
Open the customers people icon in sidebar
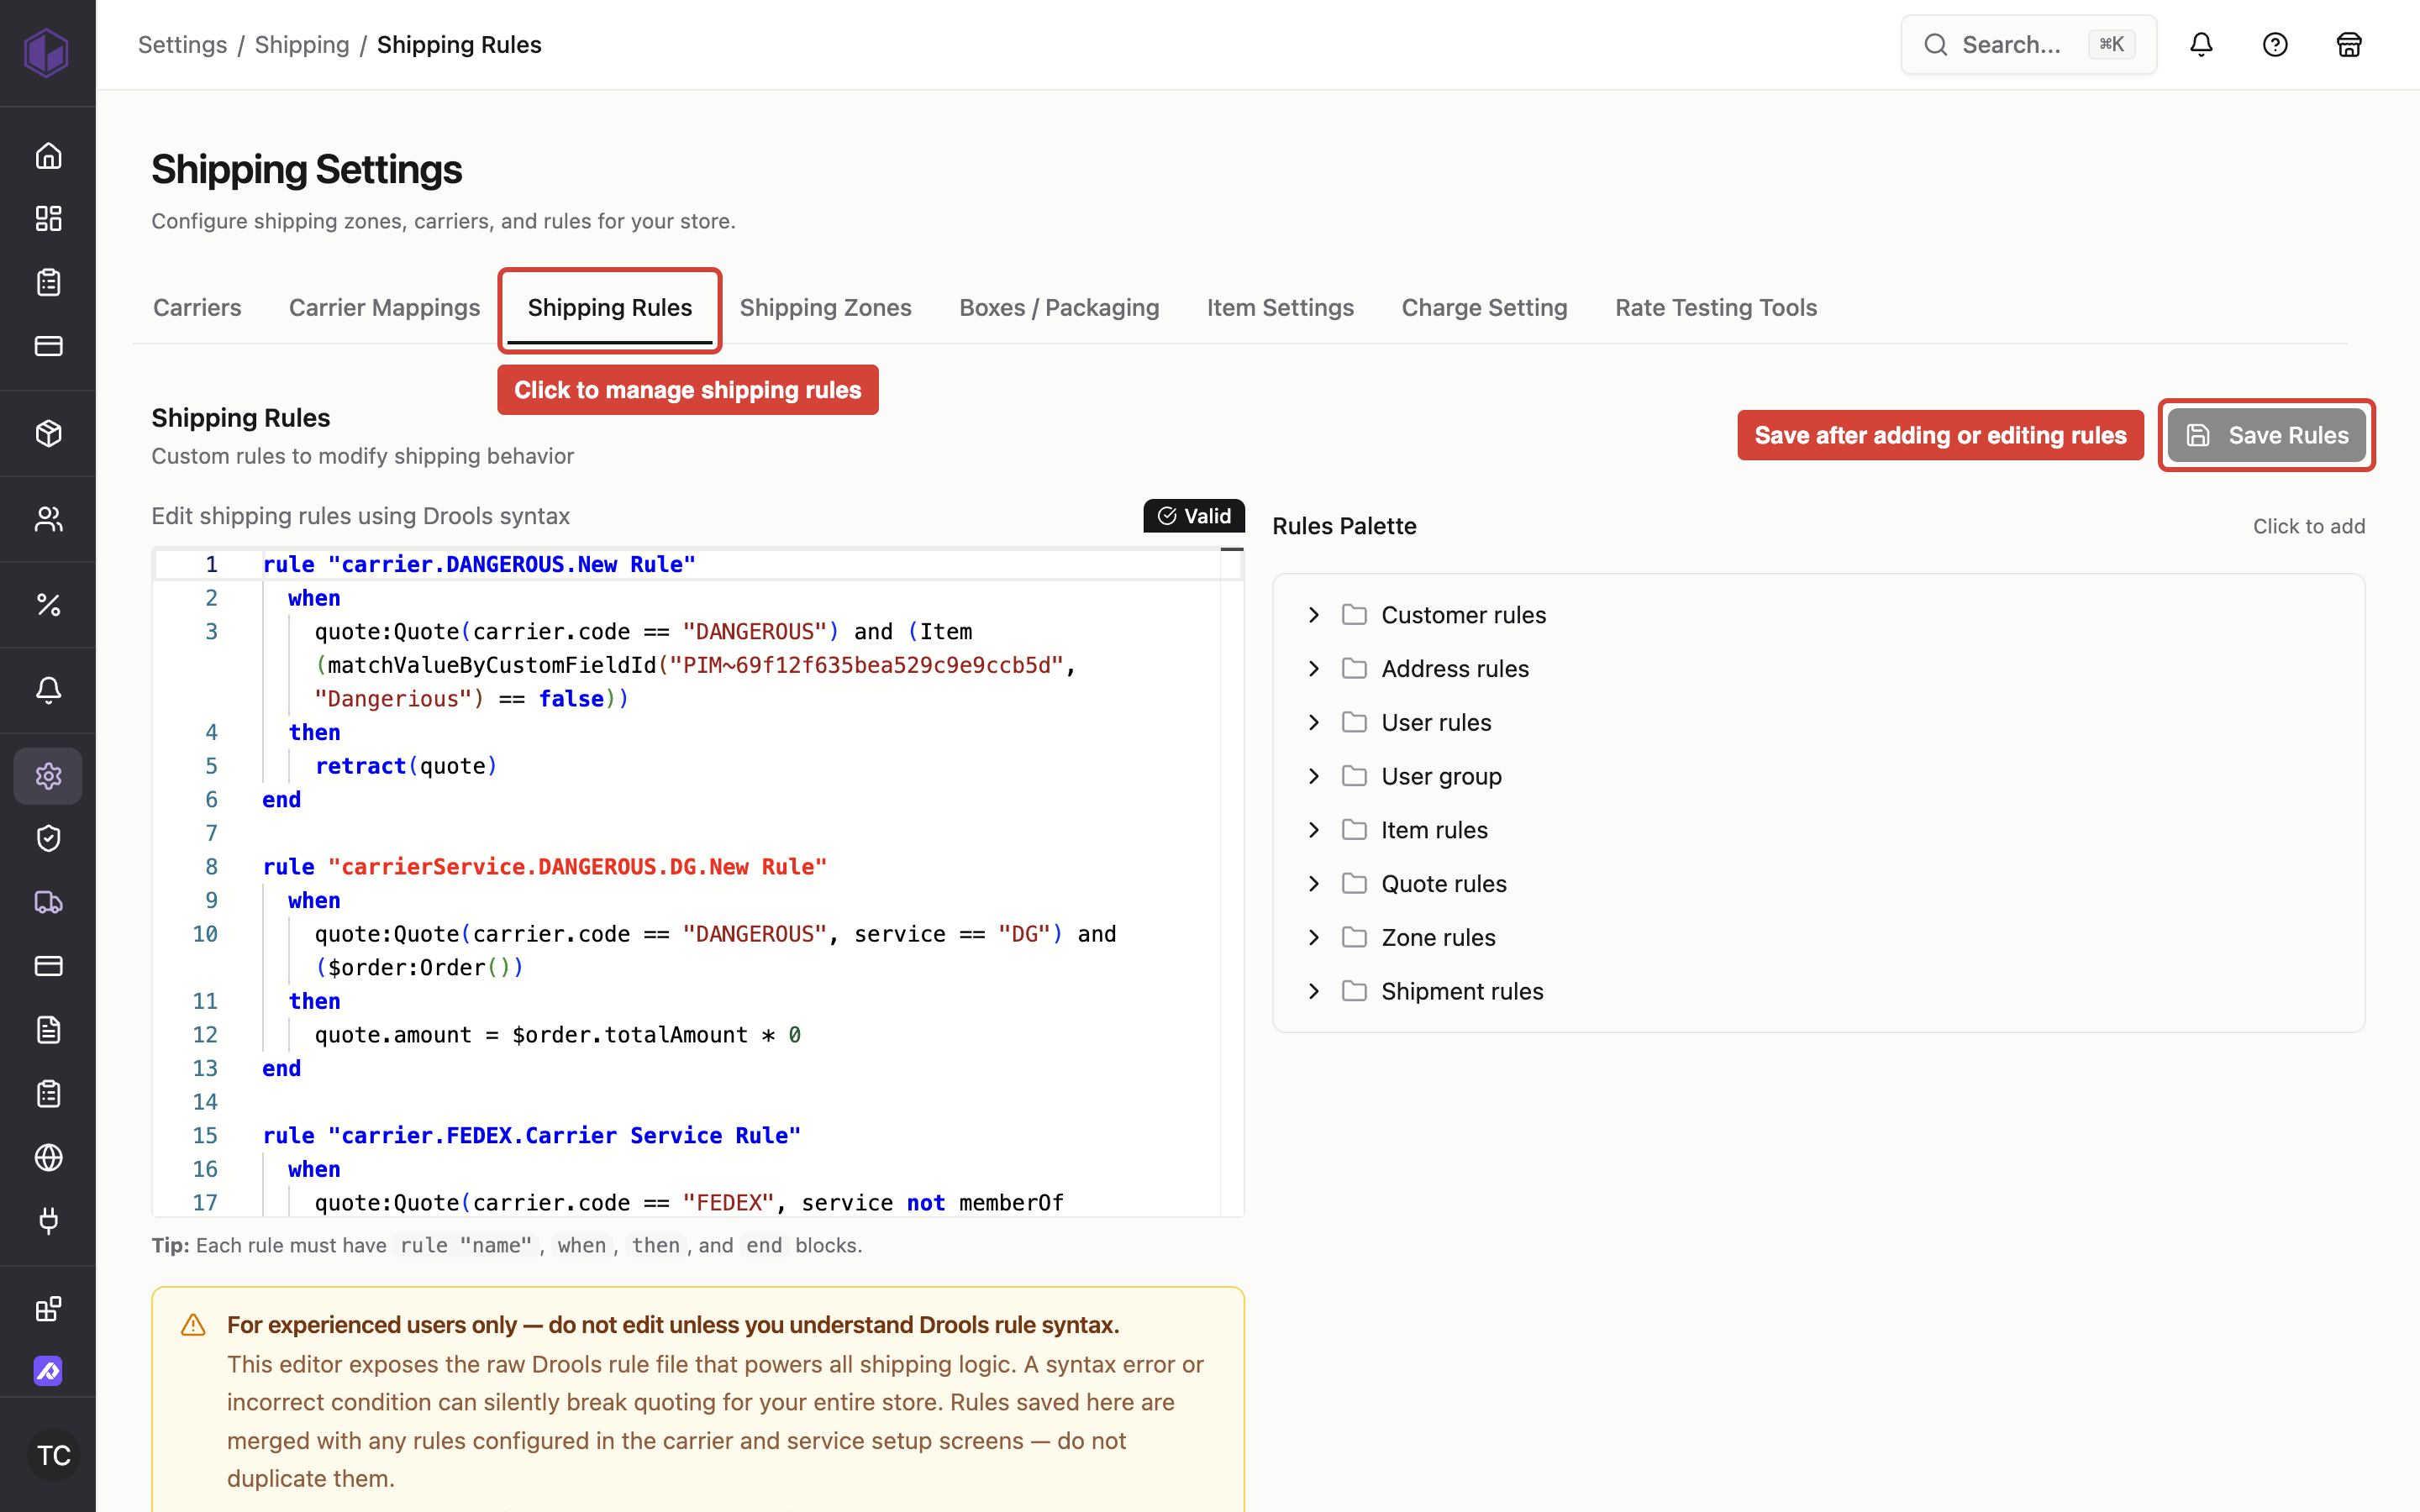coord(48,519)
